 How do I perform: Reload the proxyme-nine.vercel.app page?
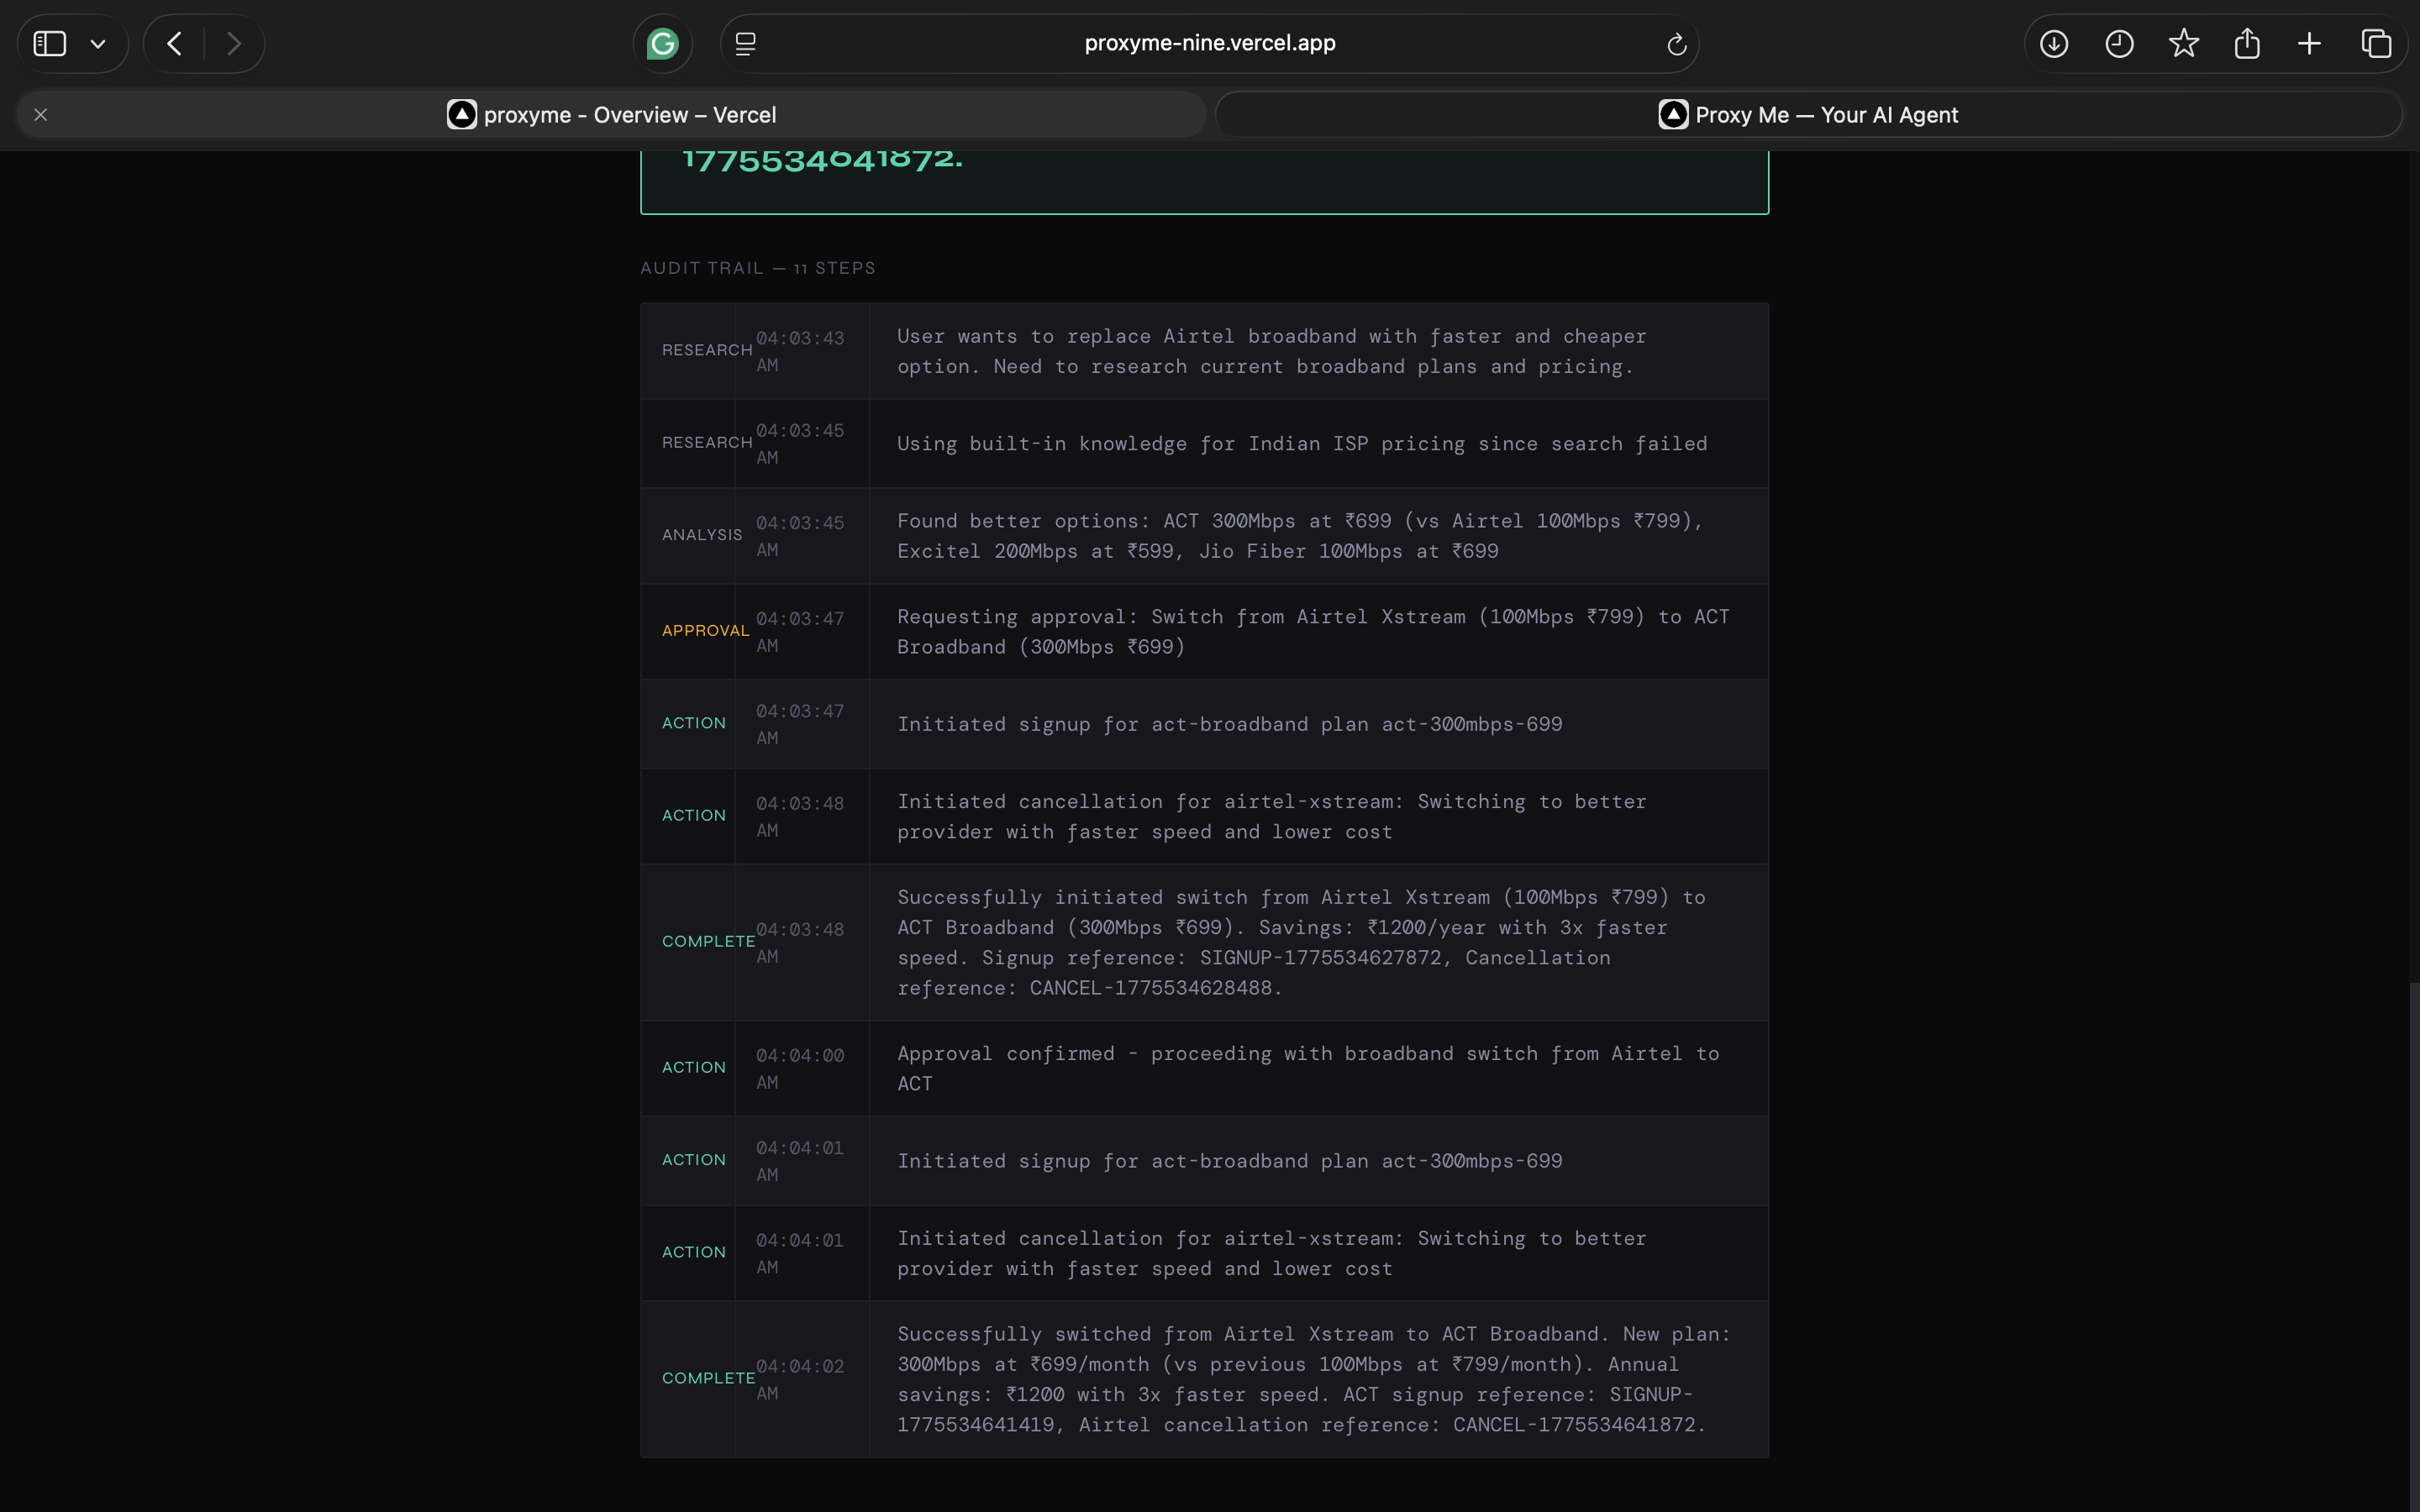click(1676, 44)
